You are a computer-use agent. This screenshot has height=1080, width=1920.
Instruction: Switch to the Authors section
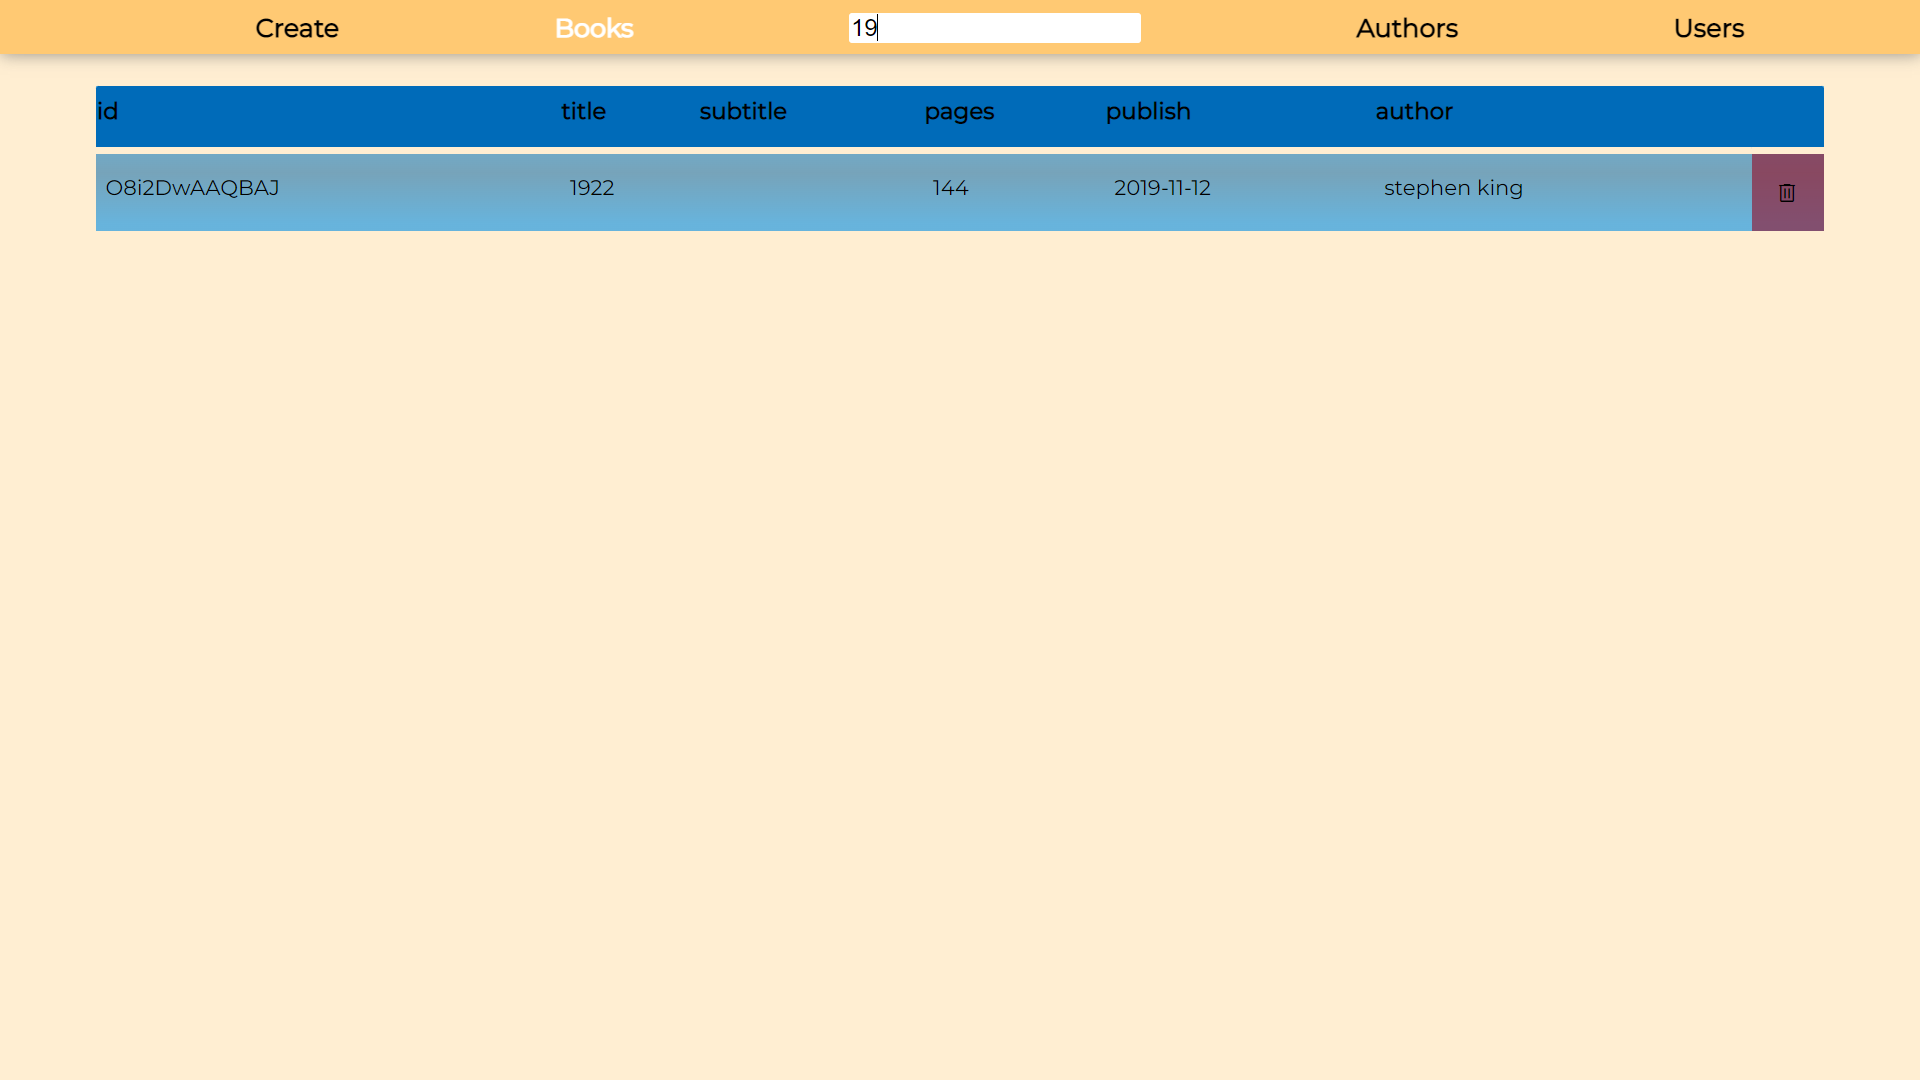tap(1406, 28)
